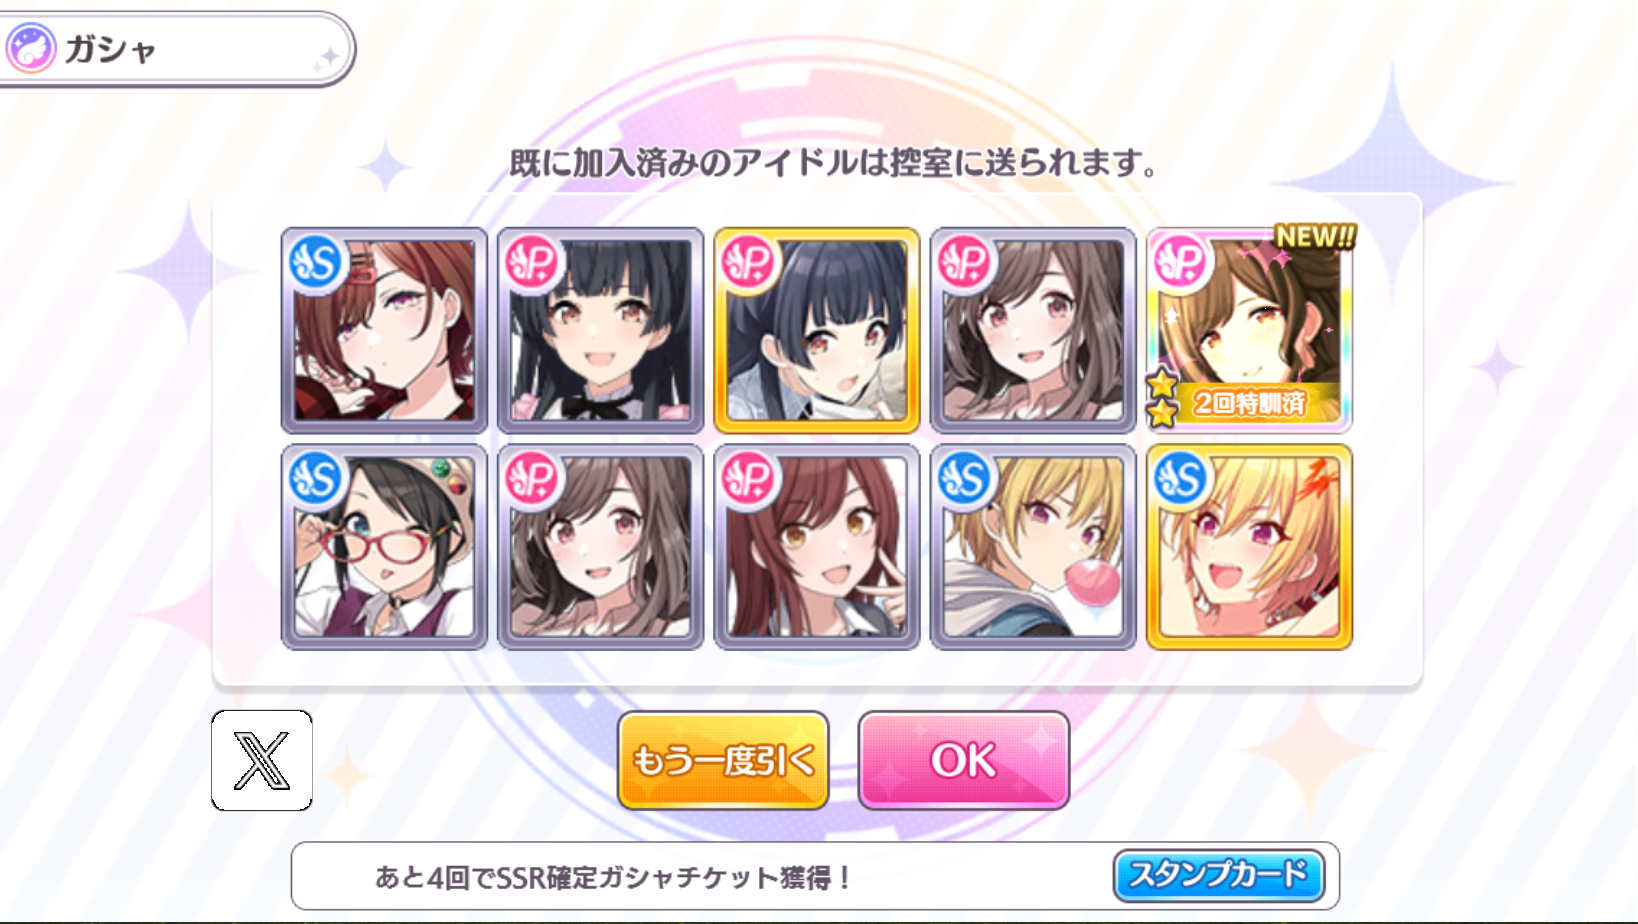Click S rarity badge on glasses idol
The image size is (1638, 924).
click(316, 479)
